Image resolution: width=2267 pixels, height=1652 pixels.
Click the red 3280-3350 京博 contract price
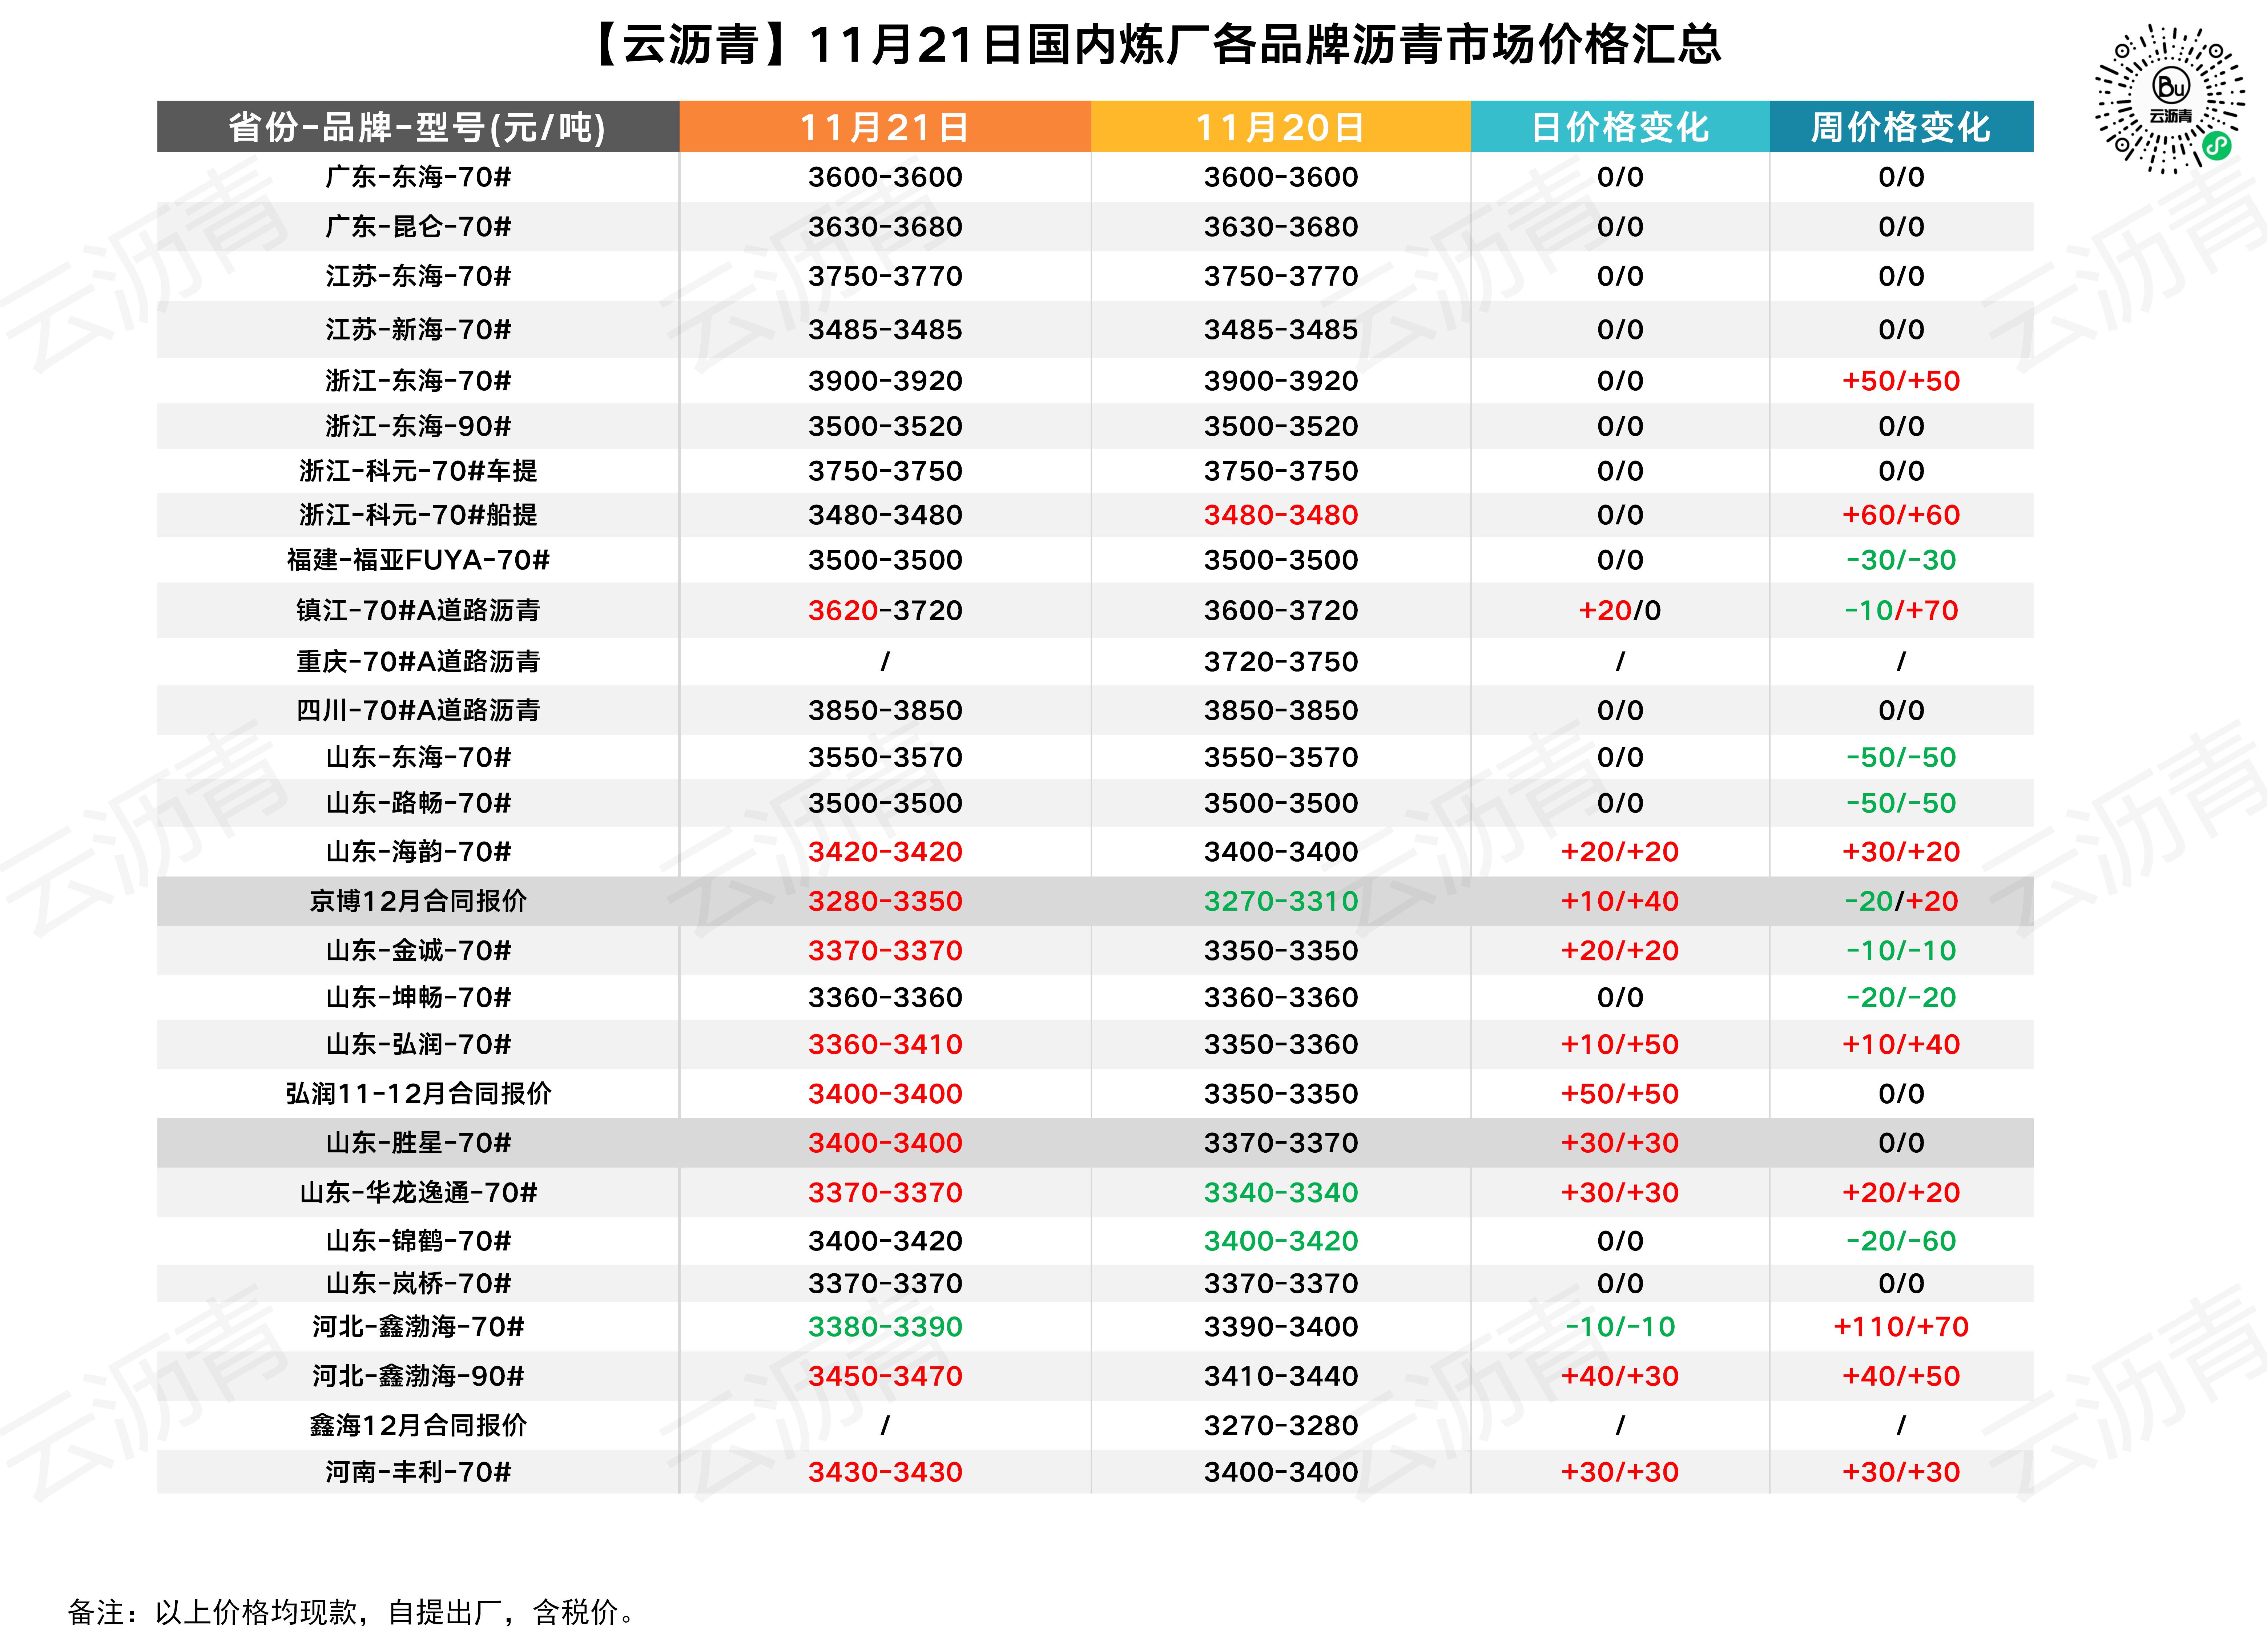coord(885,901)
